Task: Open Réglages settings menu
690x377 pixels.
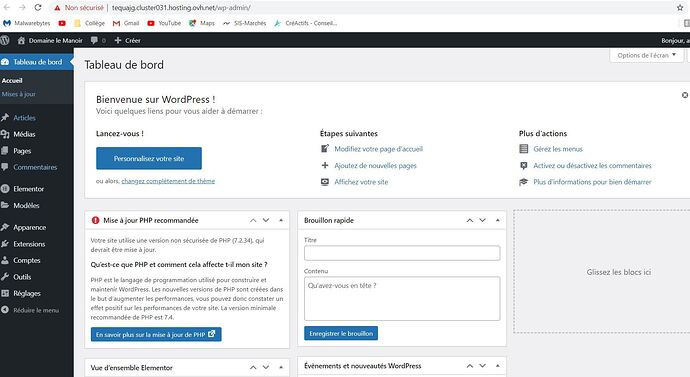Action: pos(27,293)
